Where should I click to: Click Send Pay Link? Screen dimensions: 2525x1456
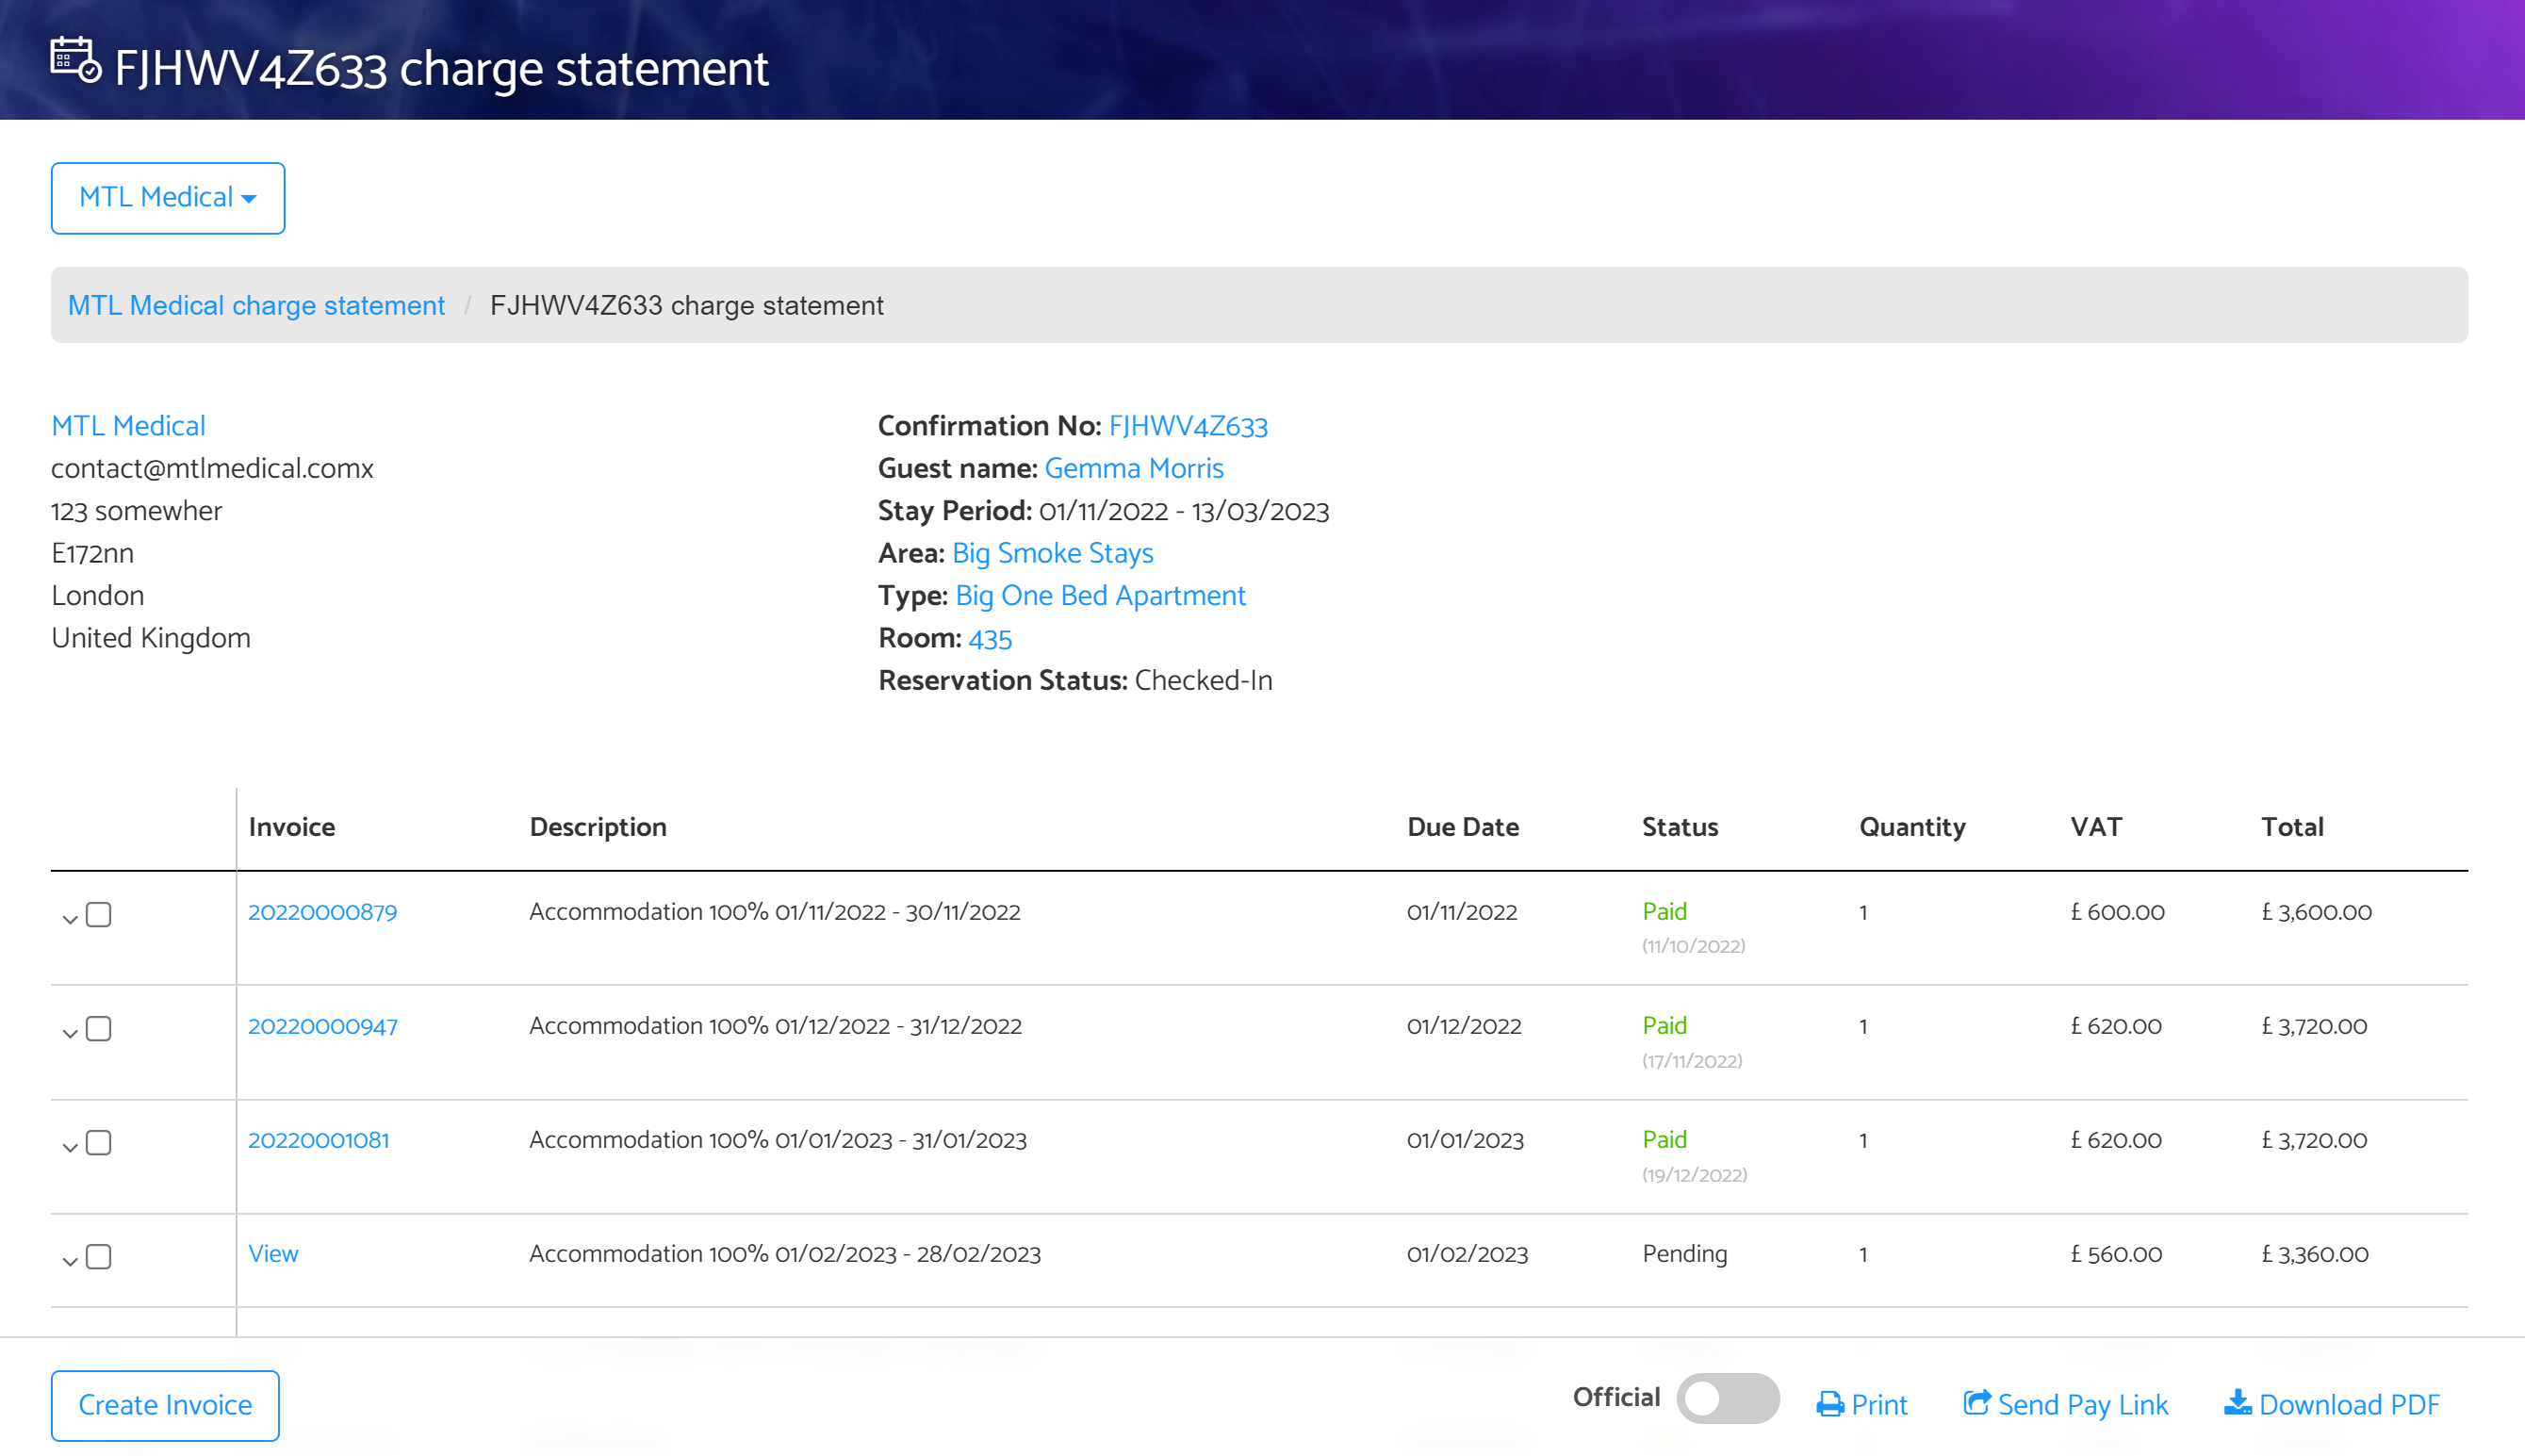pos(2066,1404)
